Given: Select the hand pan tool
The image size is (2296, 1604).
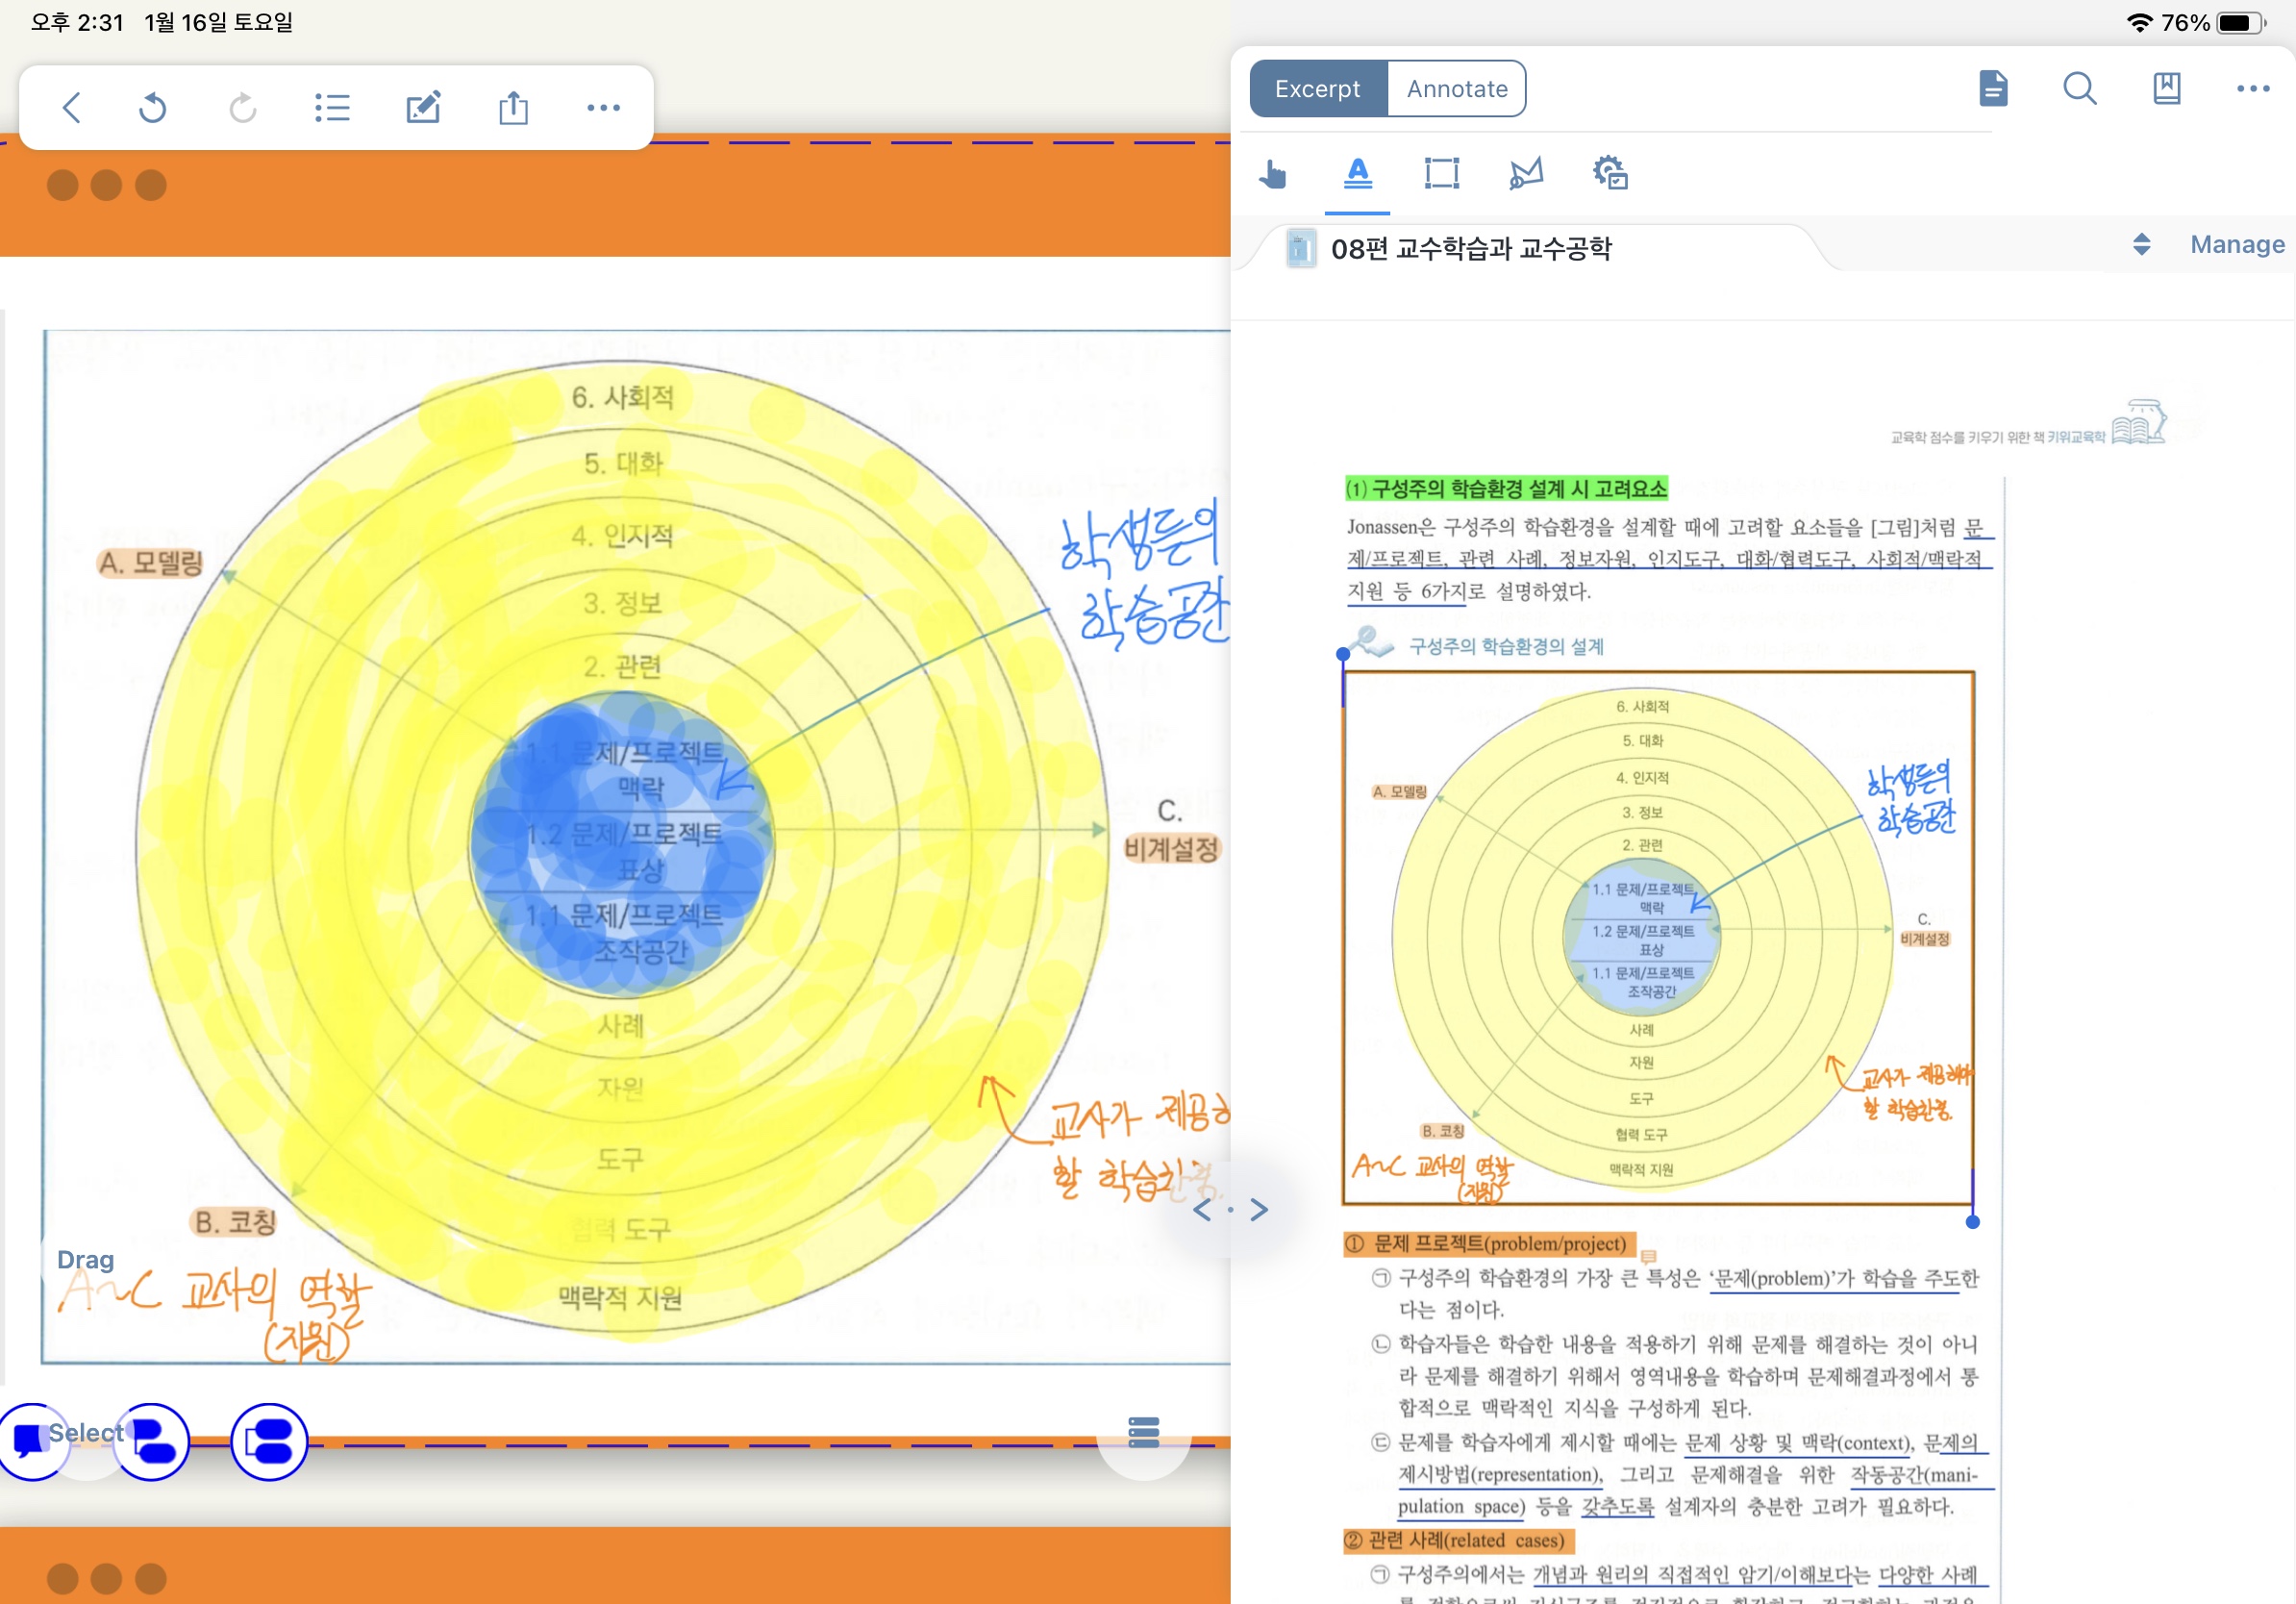Looking at the screenshot, I should (x=1272, y=174).
